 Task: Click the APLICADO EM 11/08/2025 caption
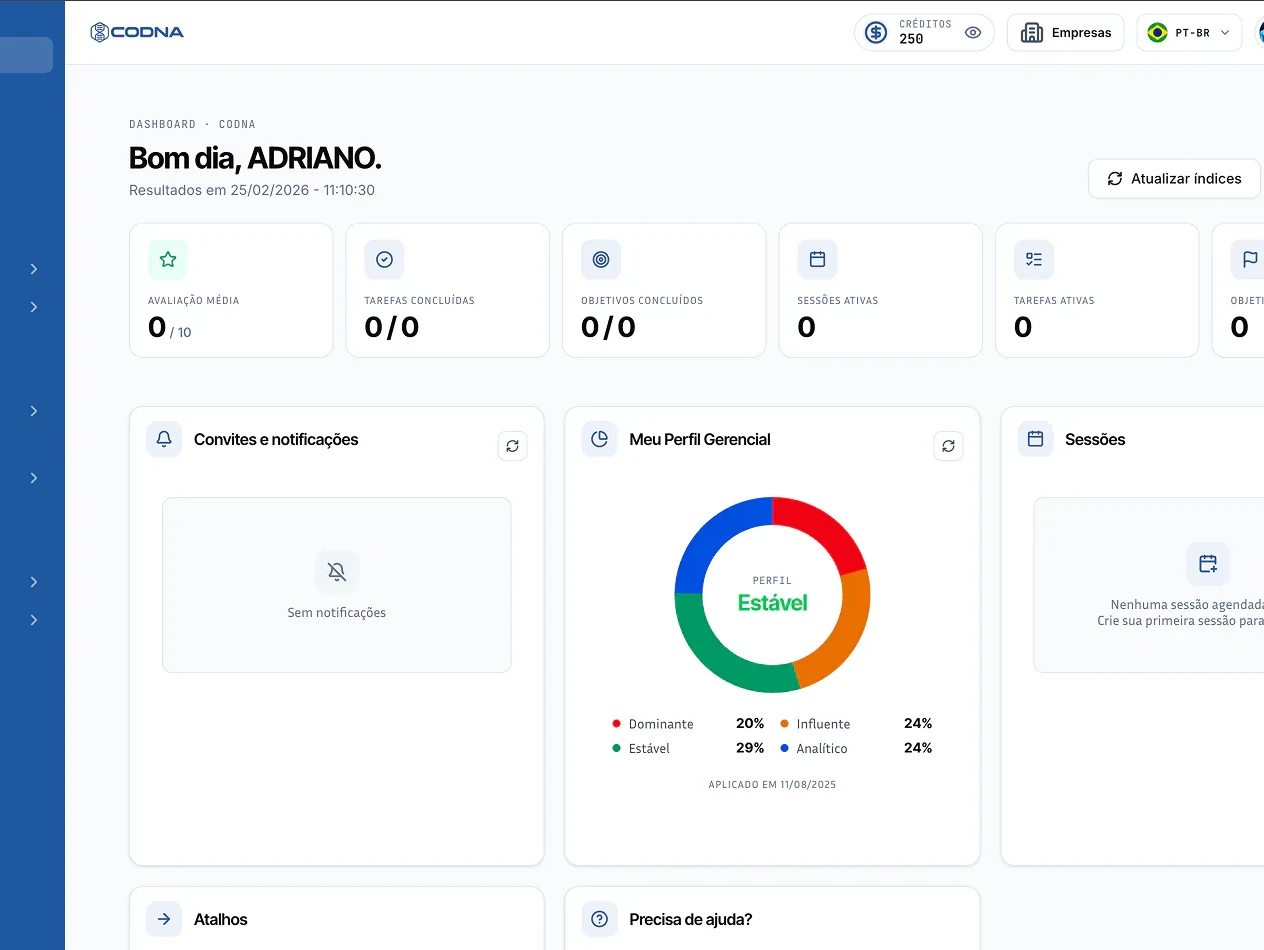click(x=772, y=785)
